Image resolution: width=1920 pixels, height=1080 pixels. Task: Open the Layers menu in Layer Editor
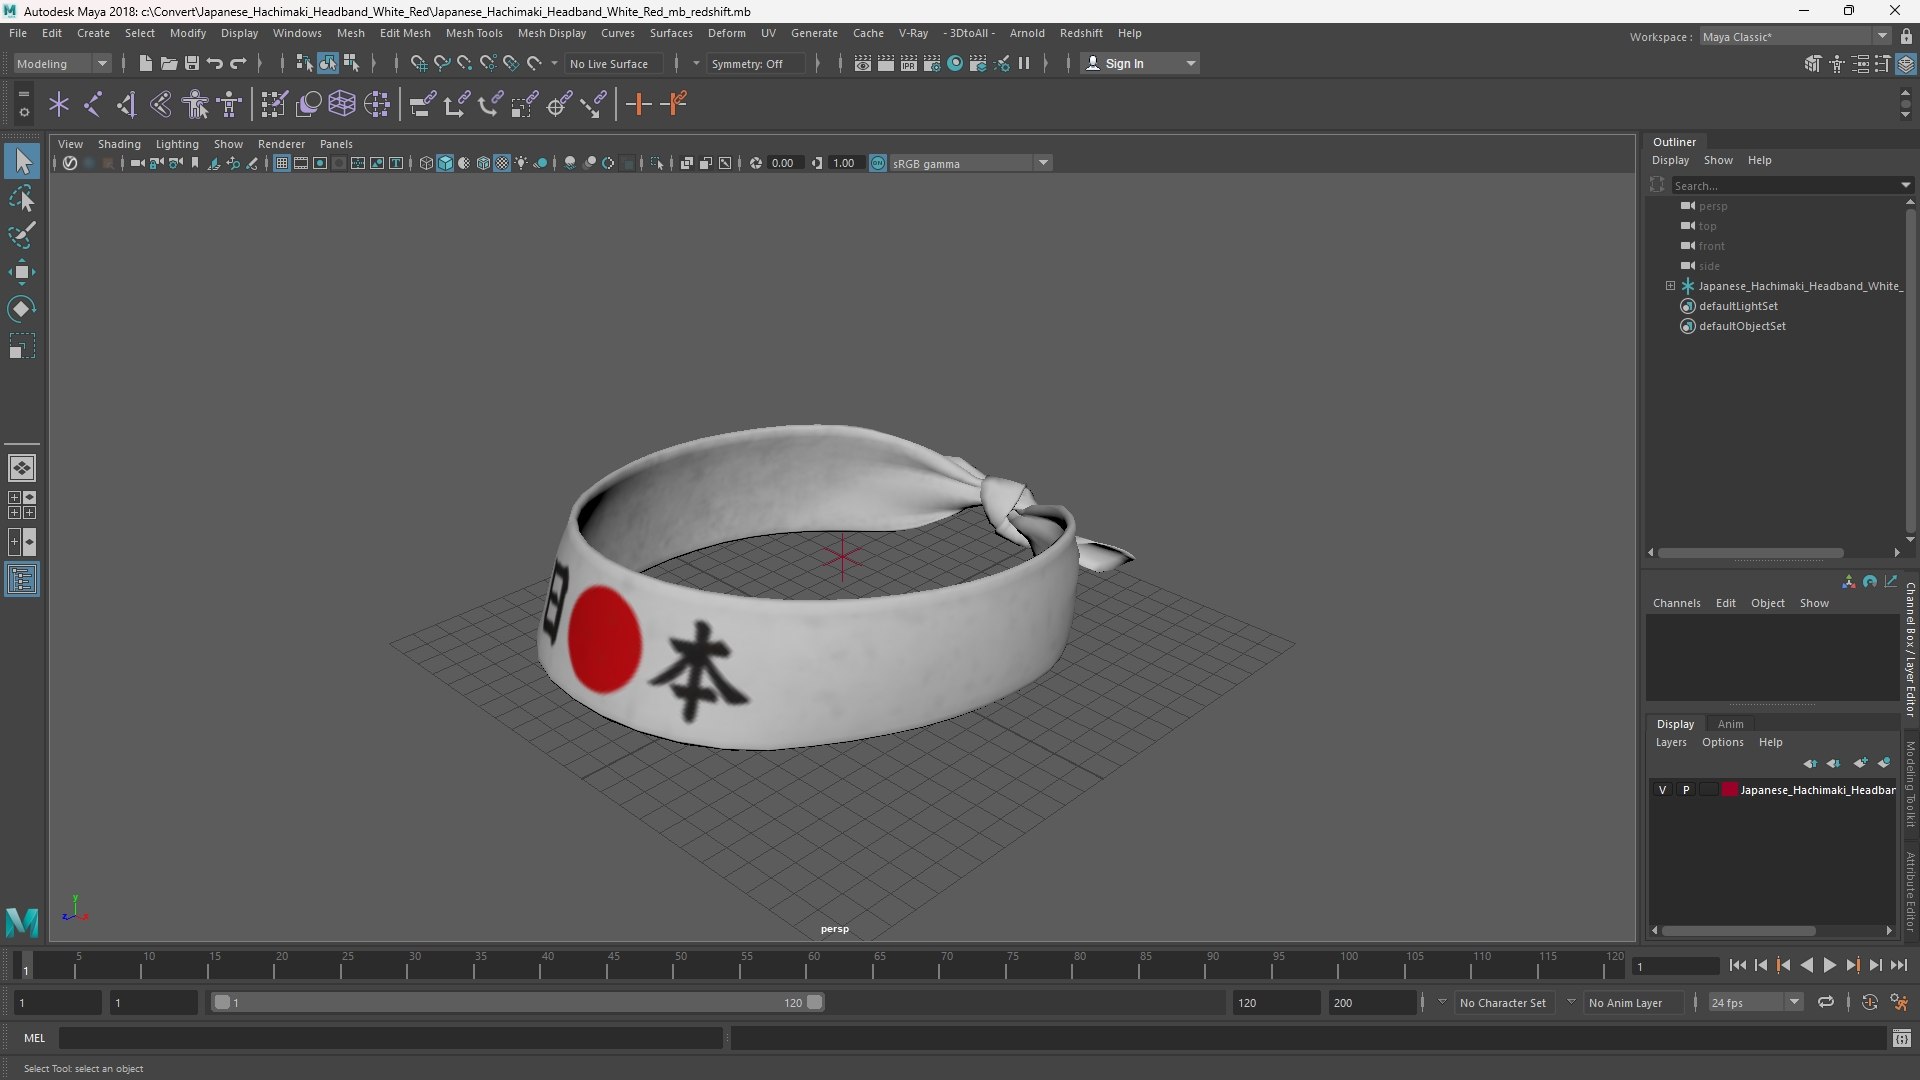coord(1670,742)
